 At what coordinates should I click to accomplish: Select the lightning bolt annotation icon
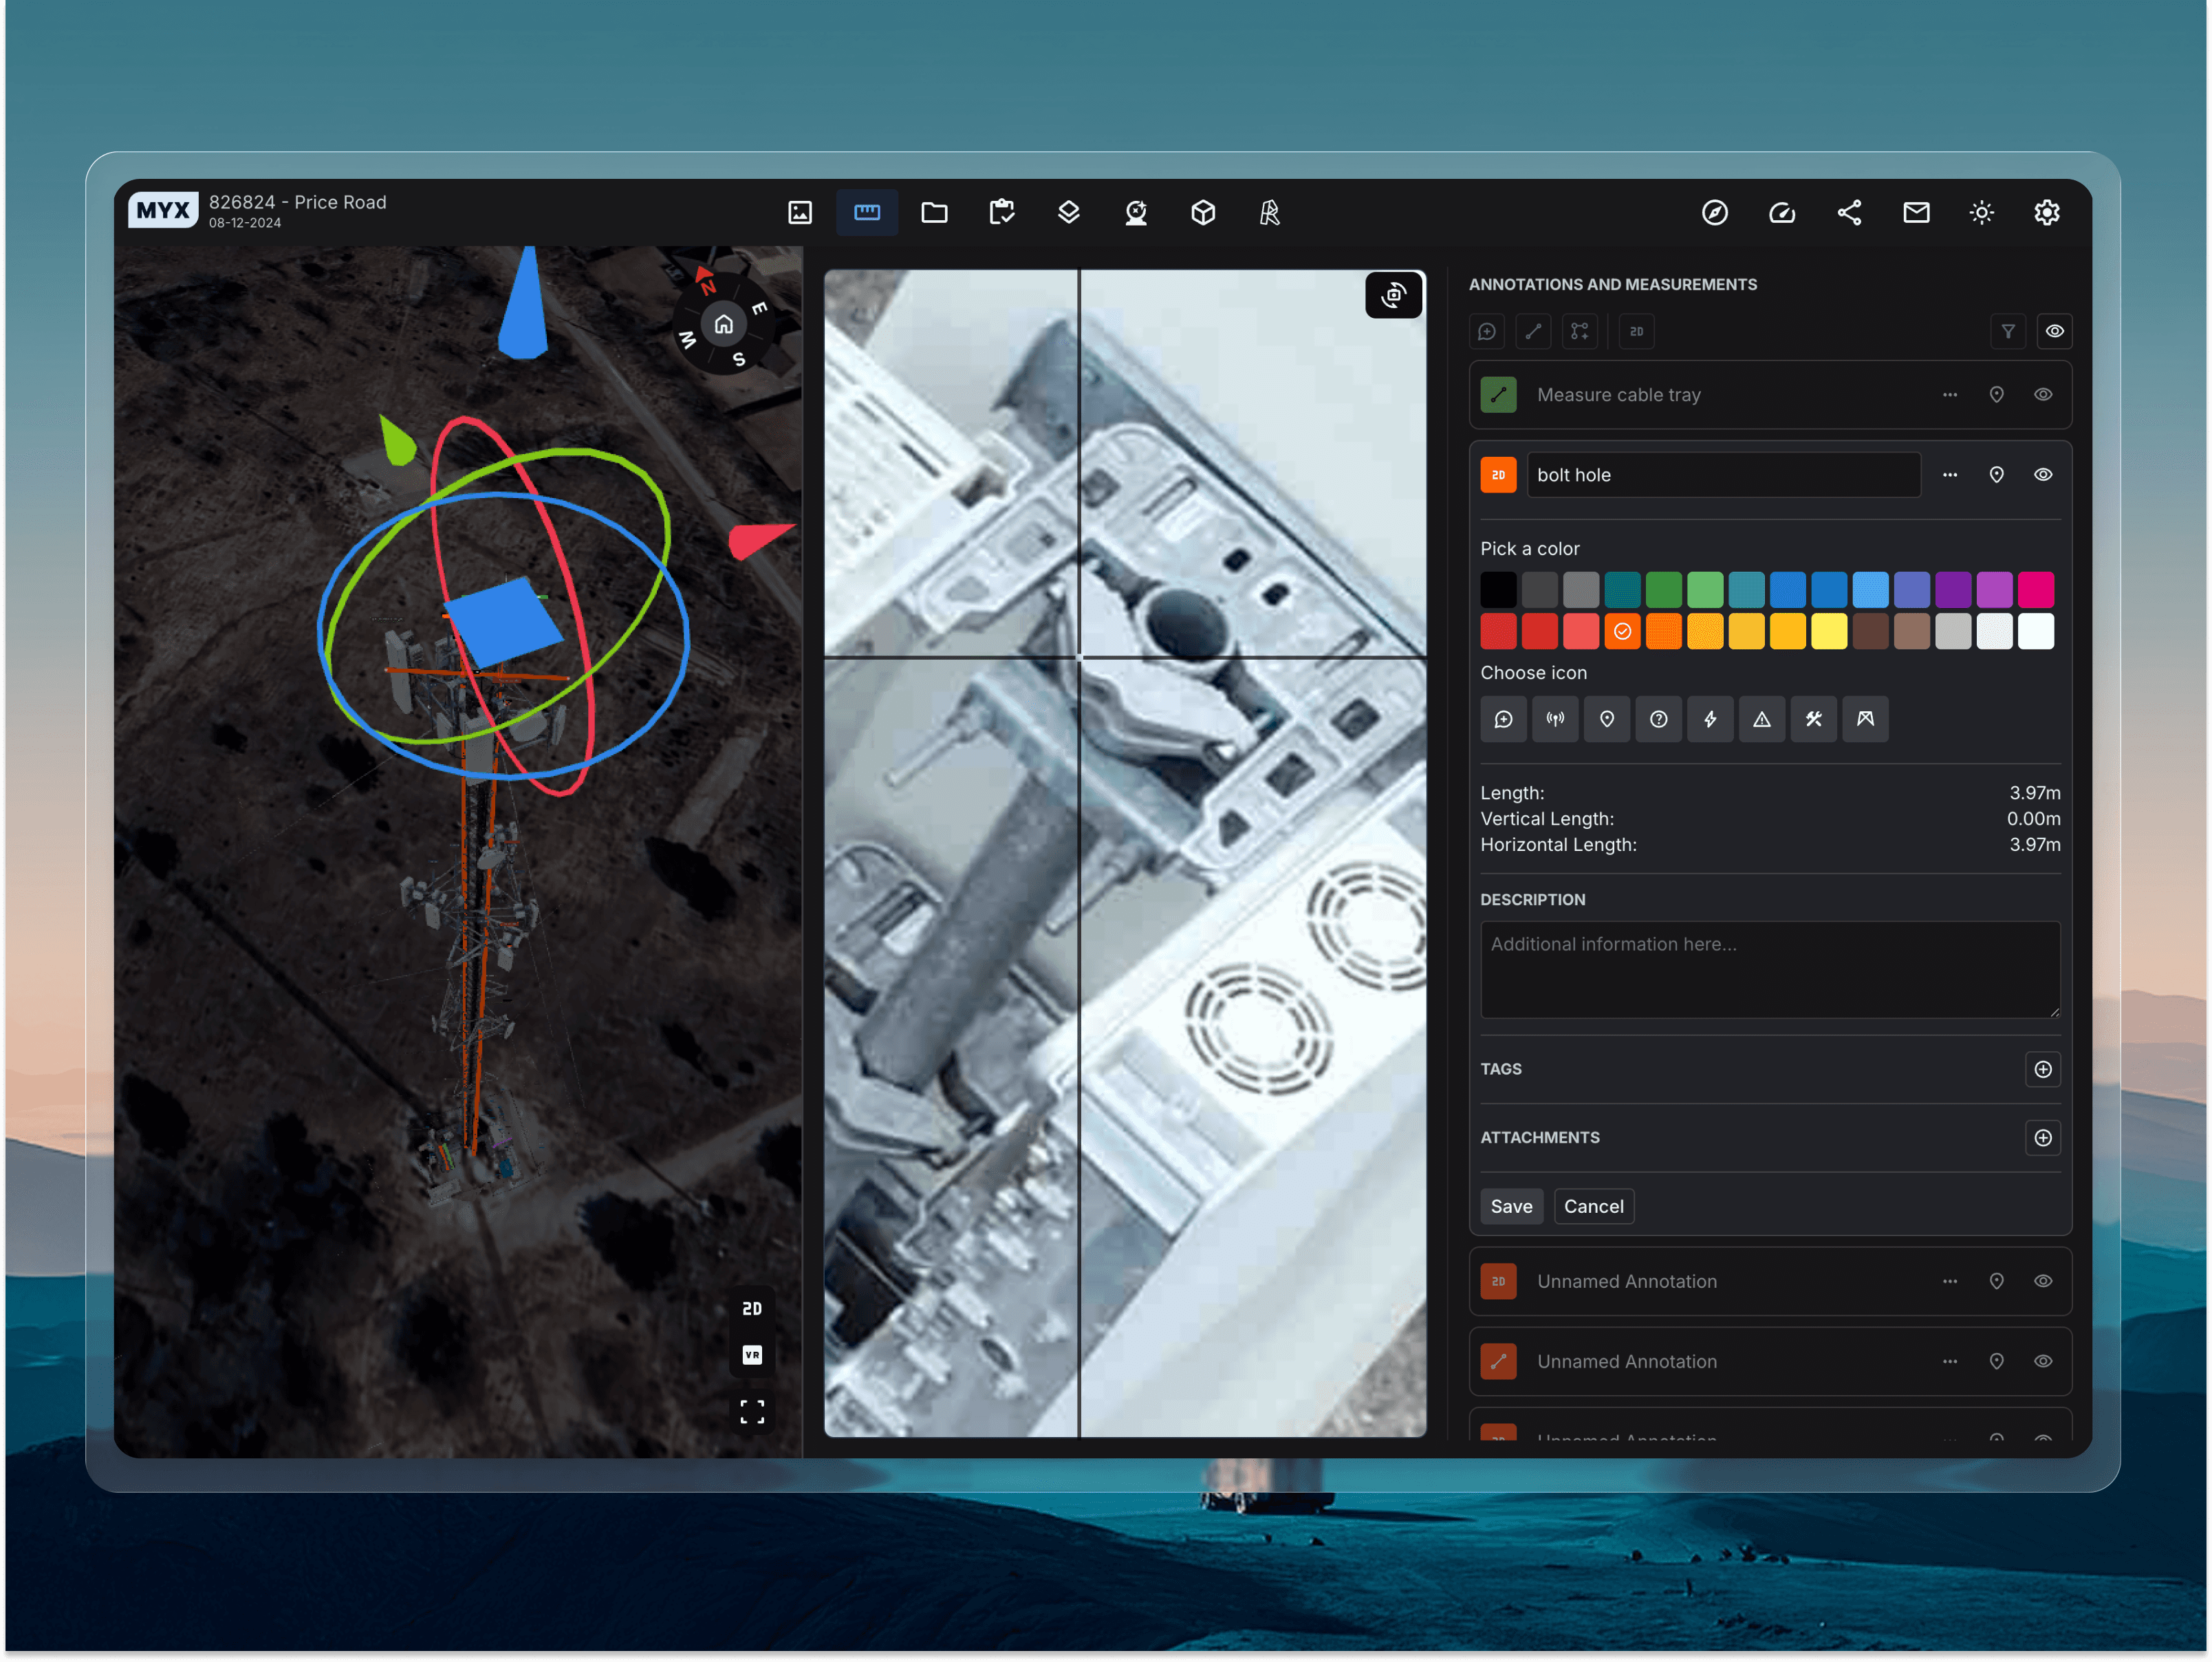tap(1709, 719)
